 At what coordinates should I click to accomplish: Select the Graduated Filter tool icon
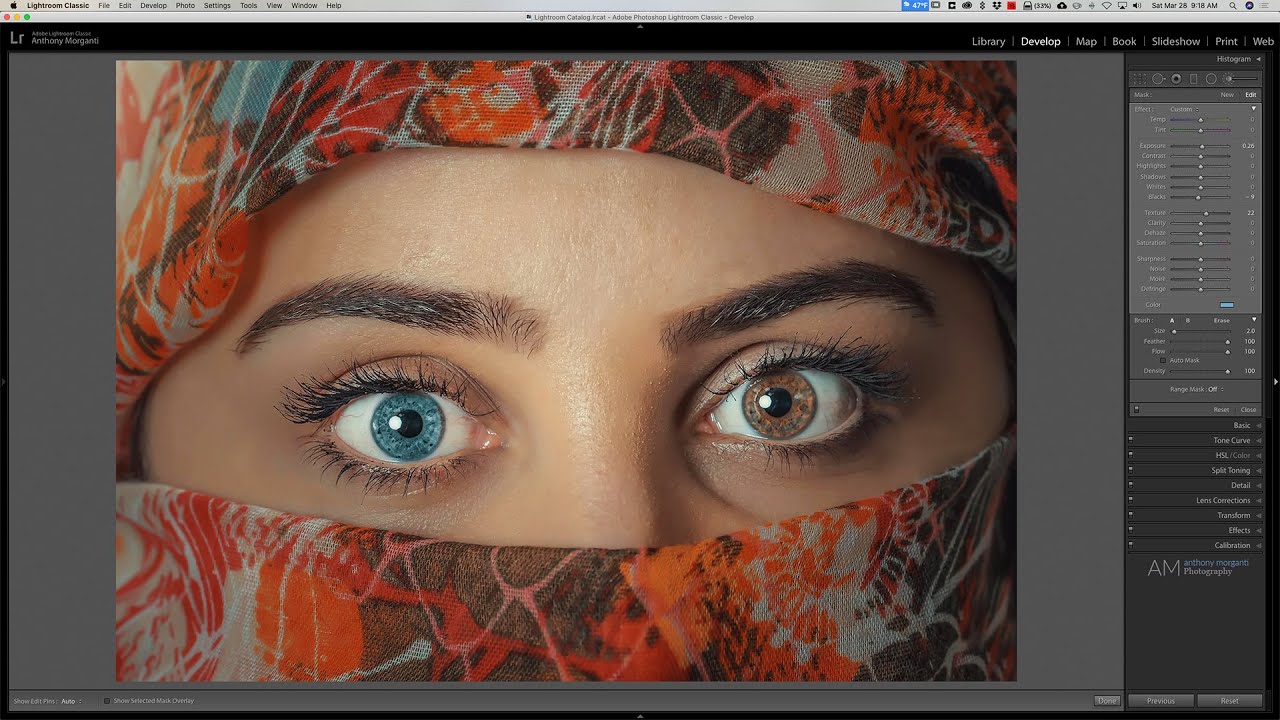coord(1193,79)
